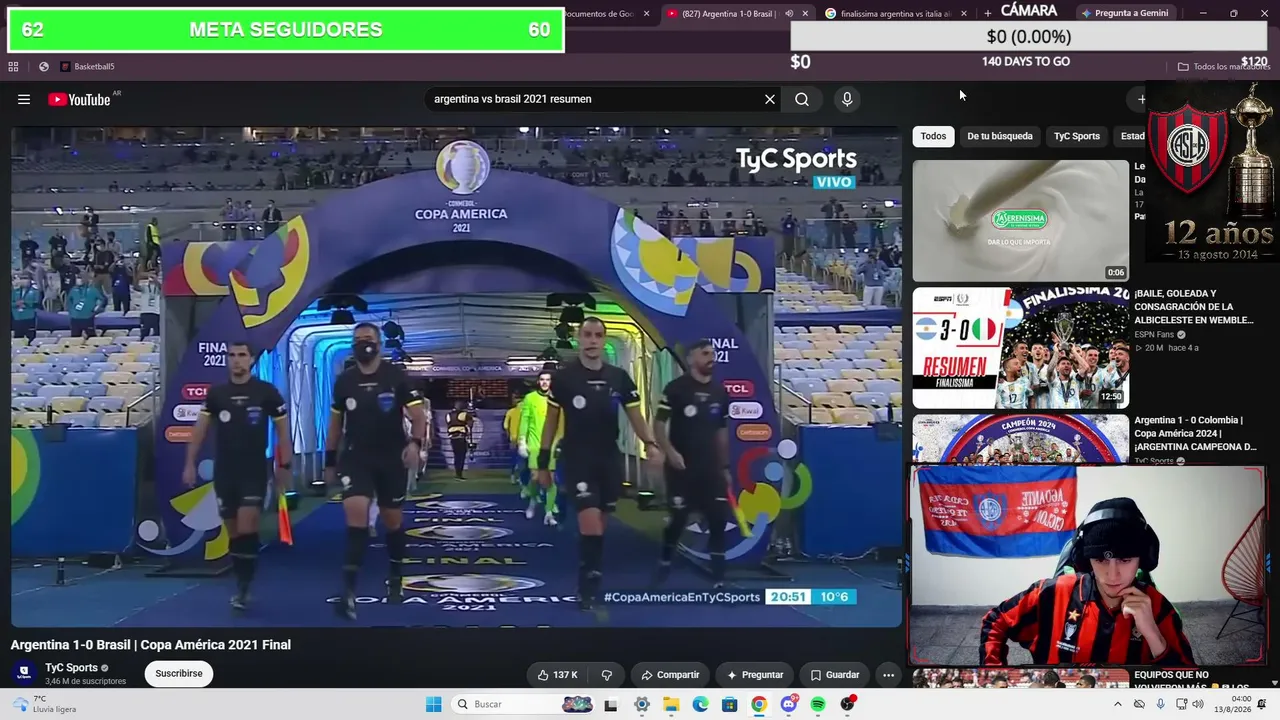Switch to the finalissima argentina vs italia tab
Screen dimensions: 1280x720
(894, 14)
